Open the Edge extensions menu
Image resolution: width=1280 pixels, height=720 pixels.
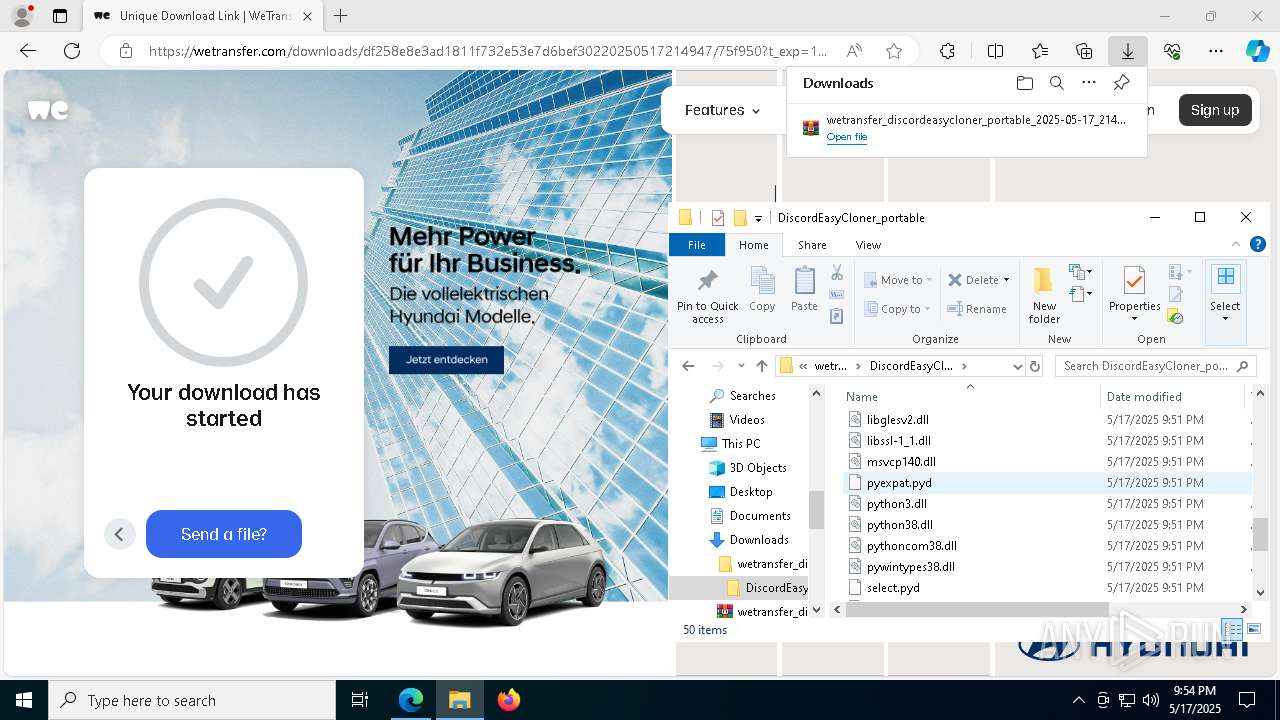tap(947, 51)
